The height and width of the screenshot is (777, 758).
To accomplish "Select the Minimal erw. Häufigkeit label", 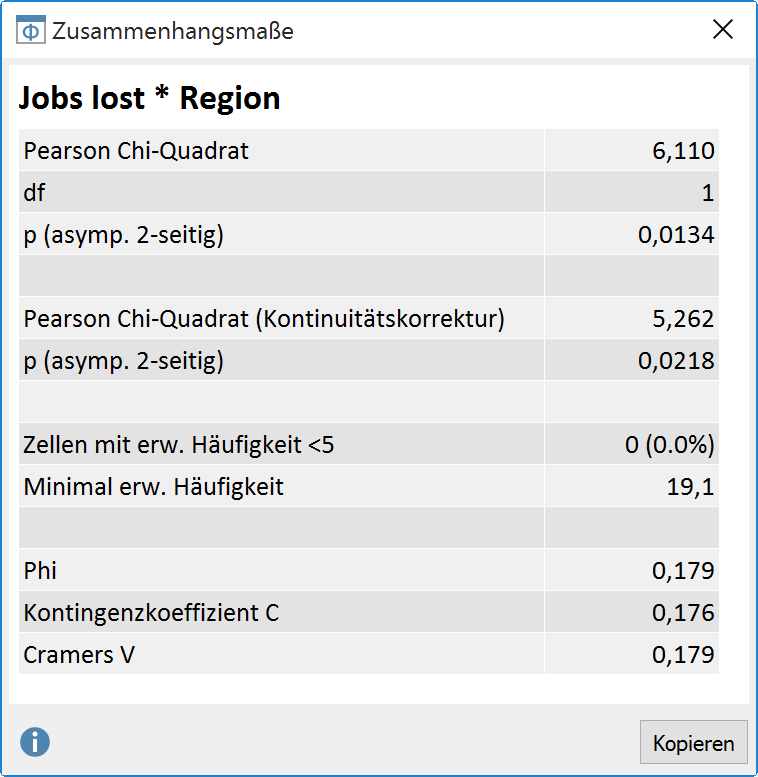I will tap(153, 487).
